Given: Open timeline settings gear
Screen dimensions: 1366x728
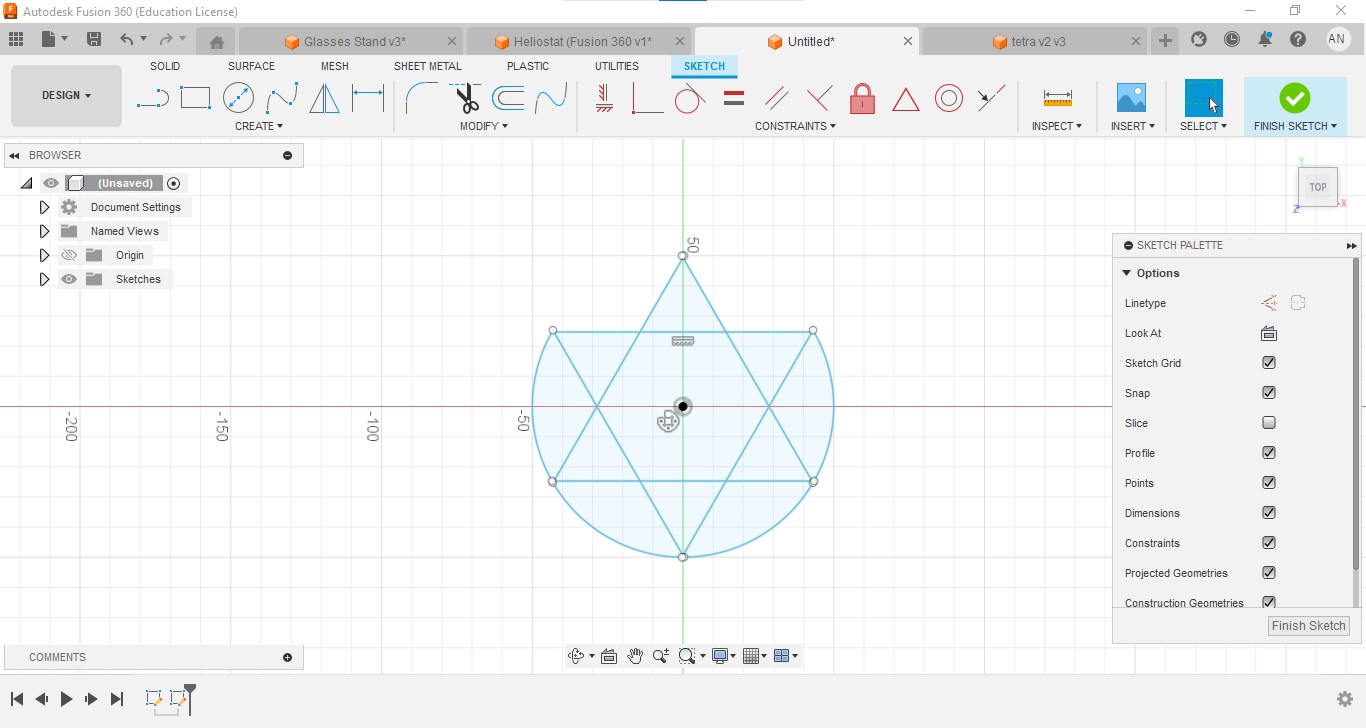Looking at the screenshot, I should point(1345,699).
